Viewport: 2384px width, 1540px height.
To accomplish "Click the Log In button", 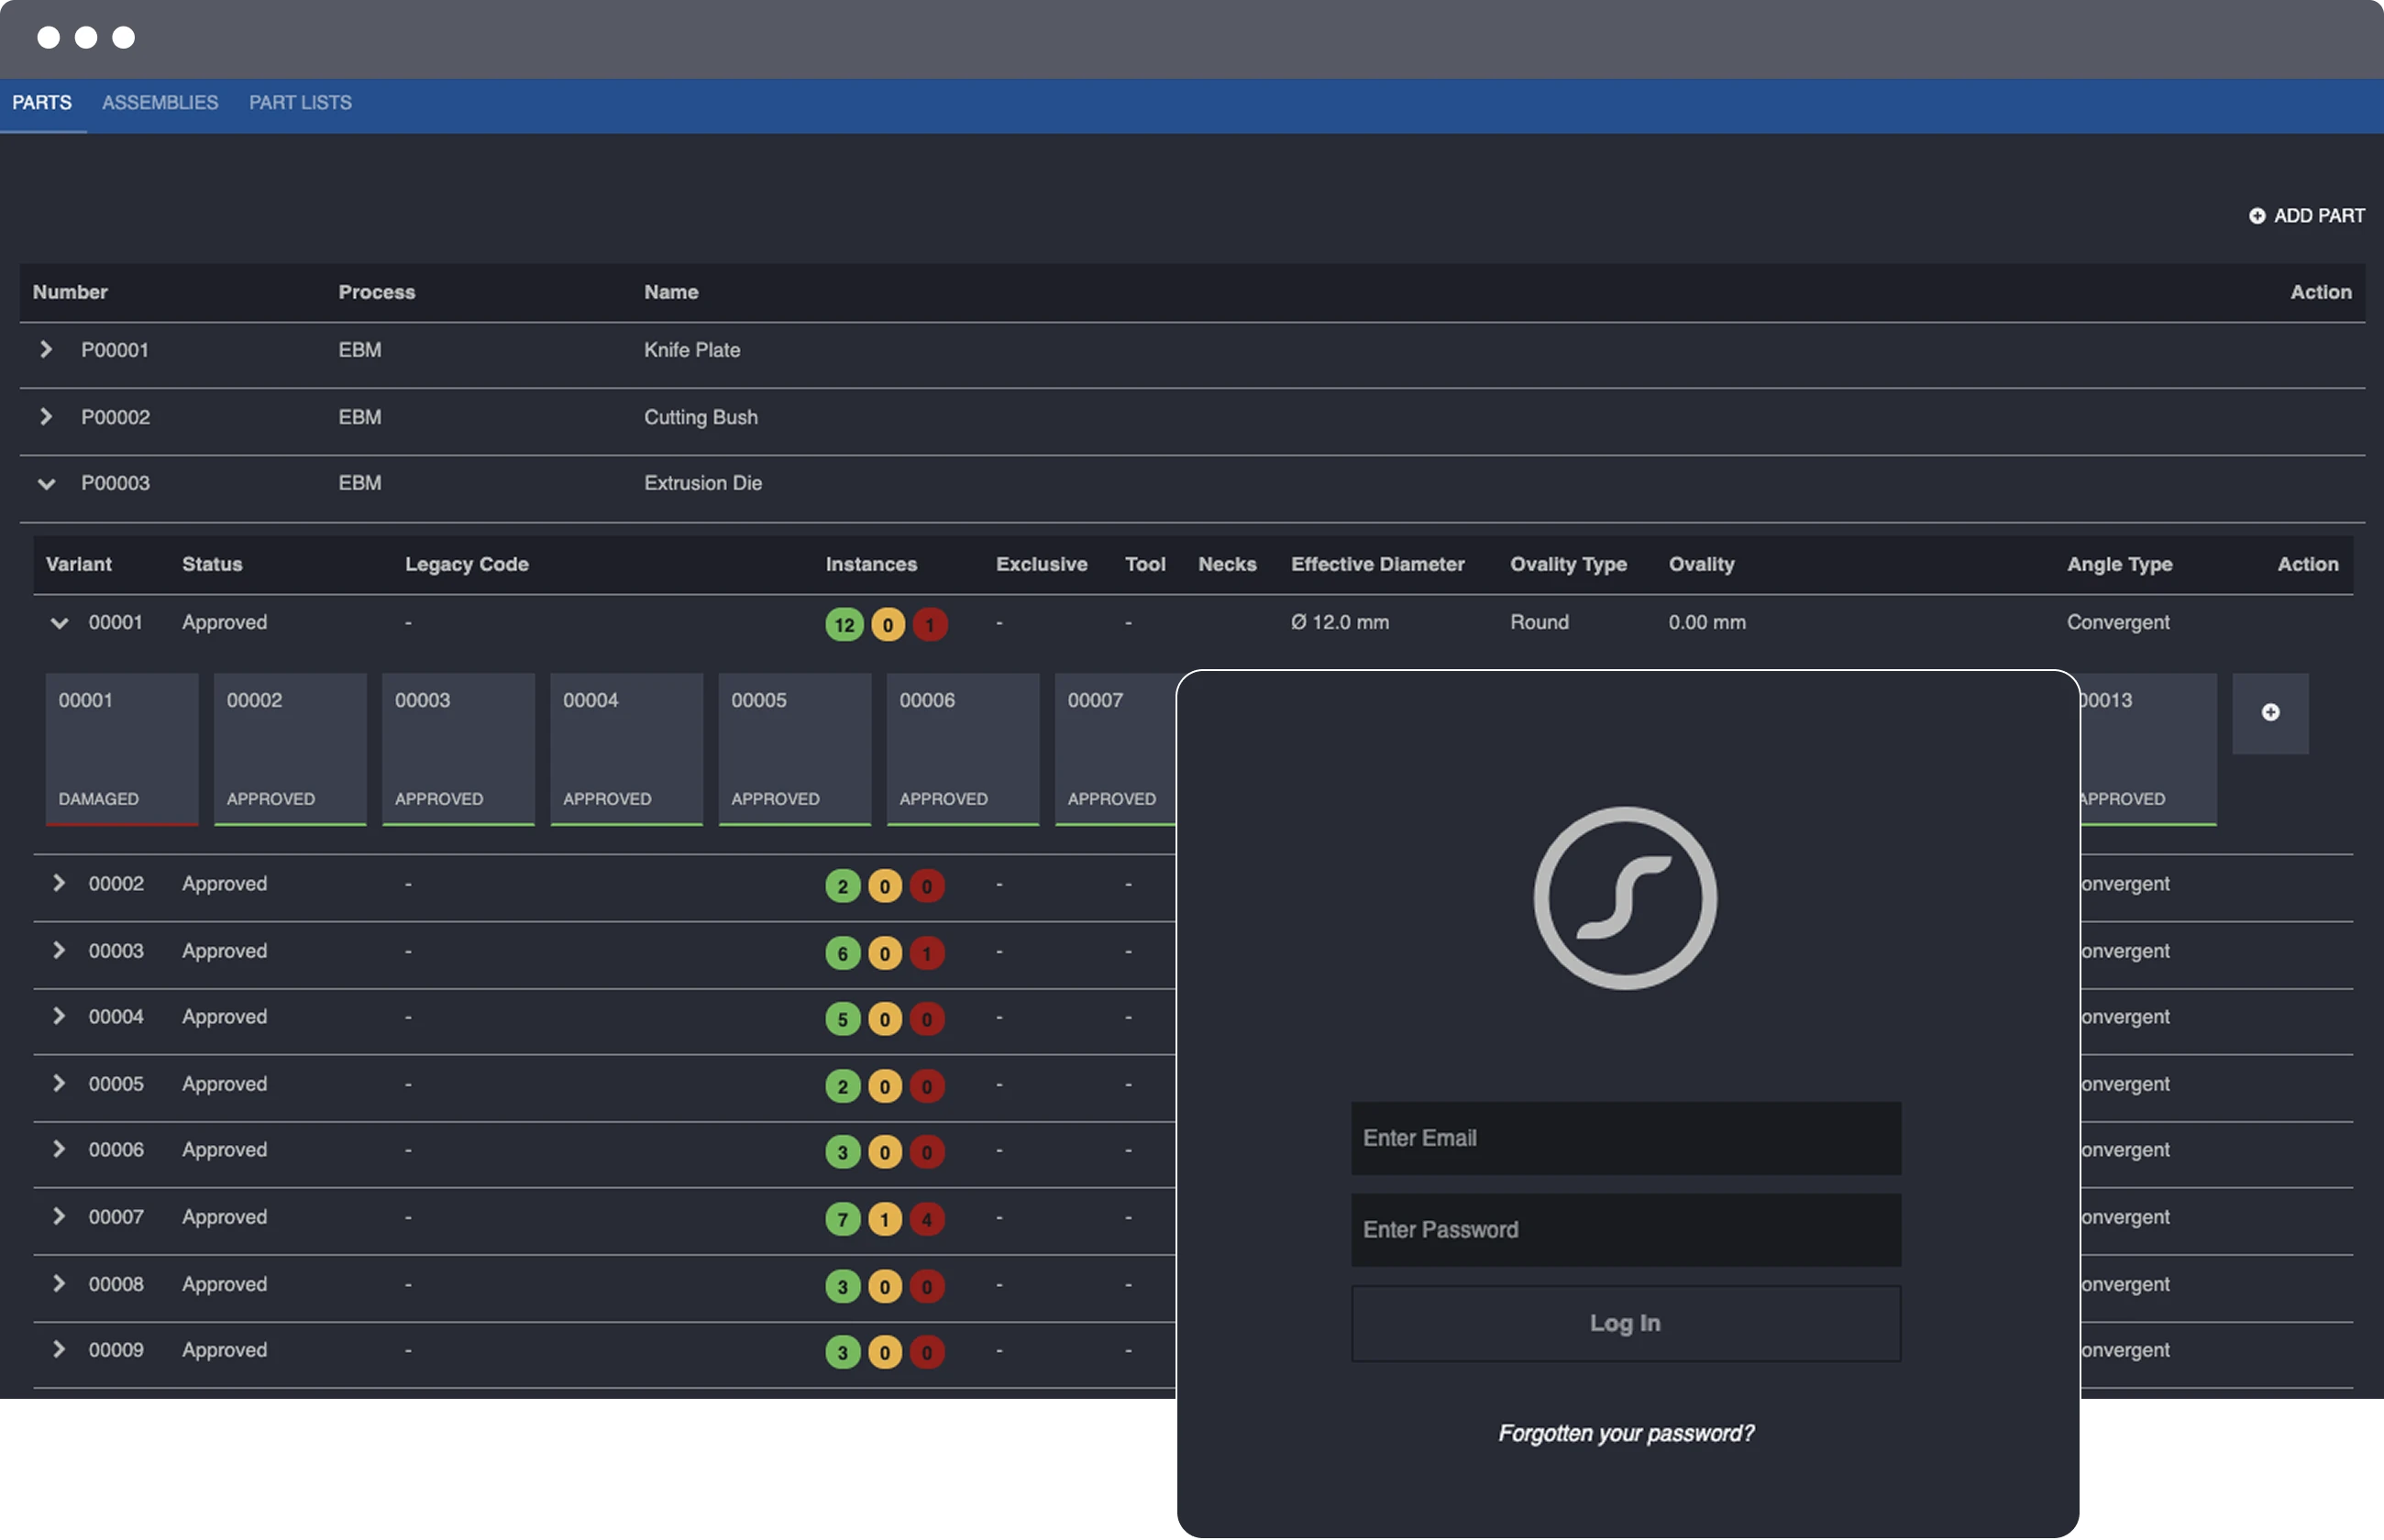I will click(1626, 1324).
